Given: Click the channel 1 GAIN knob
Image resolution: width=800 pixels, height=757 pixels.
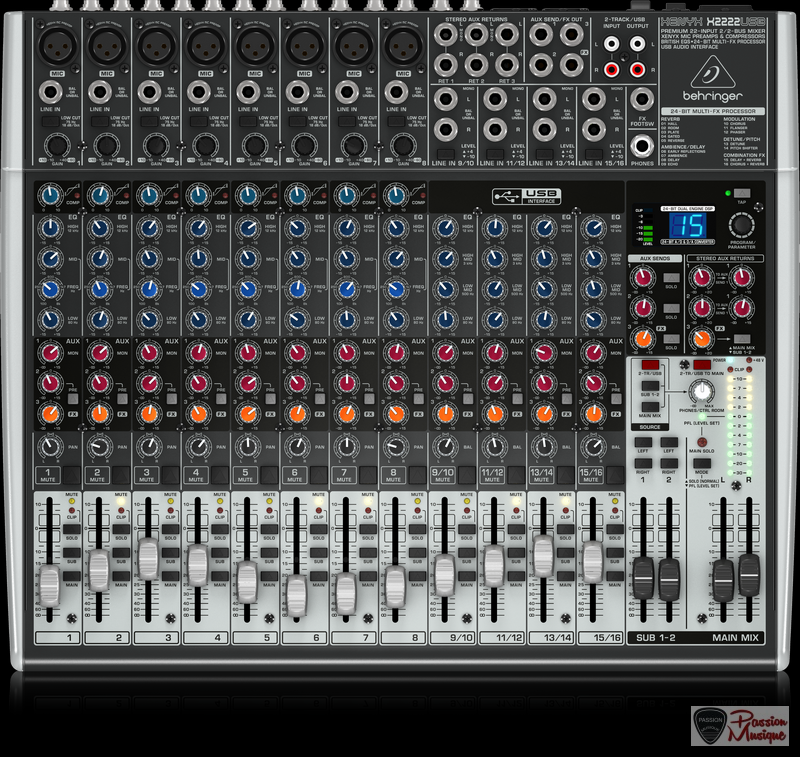Looking at the screenshot, I should (x=57, y=145).
